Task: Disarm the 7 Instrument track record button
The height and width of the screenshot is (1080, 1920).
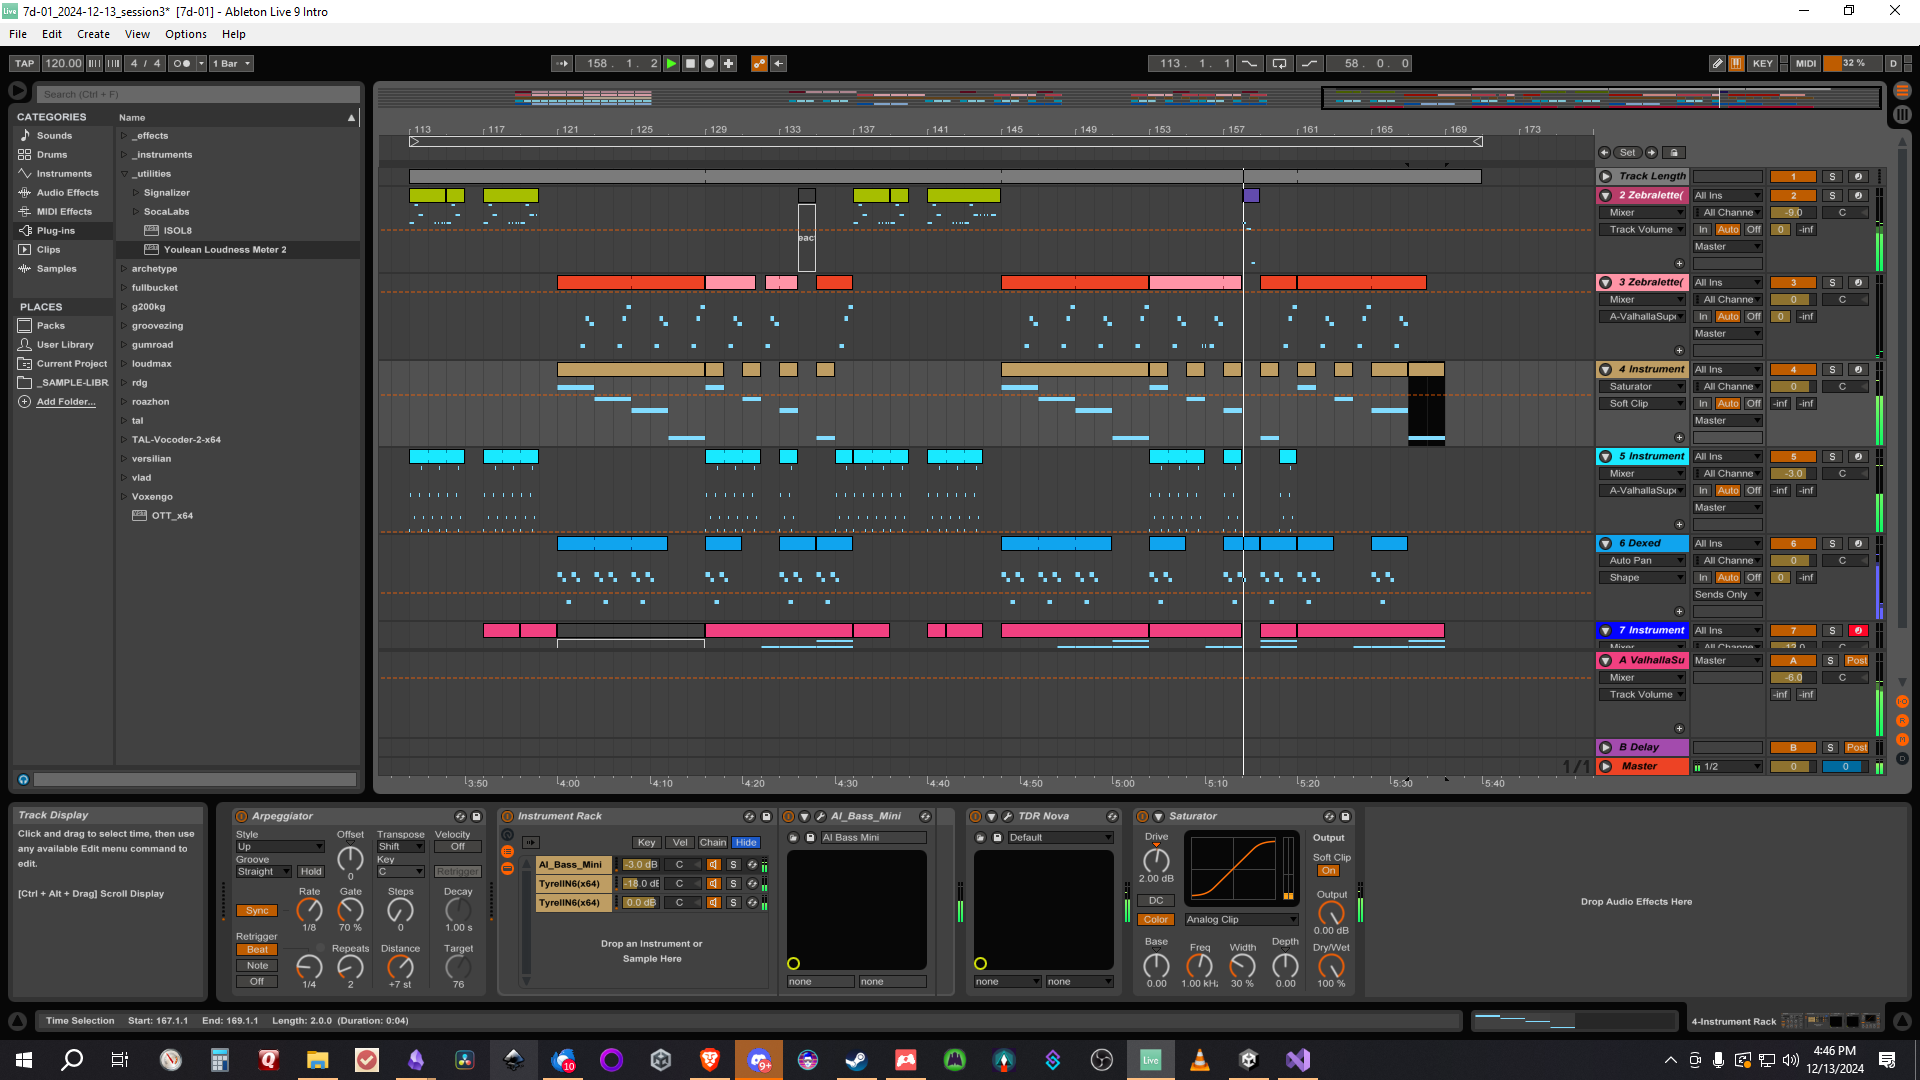Action: click(x=1857, y=631)
